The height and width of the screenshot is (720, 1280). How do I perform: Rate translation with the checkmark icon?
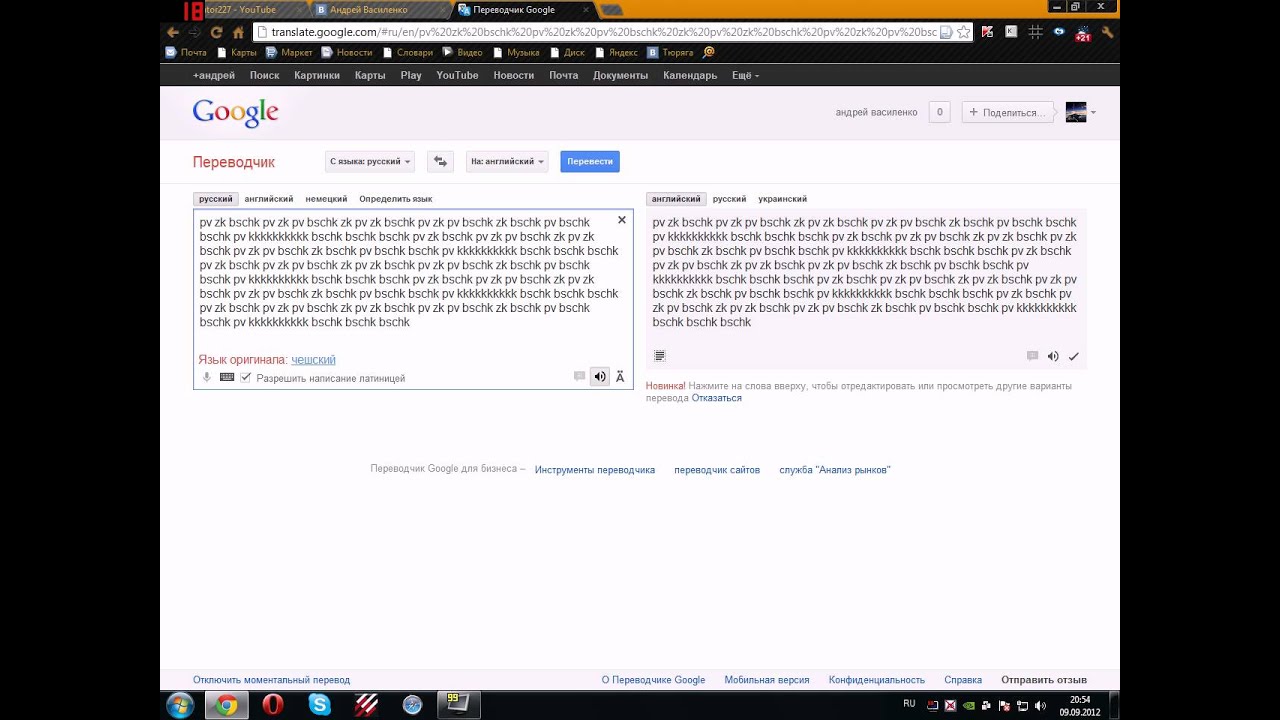click(1074, 356)
